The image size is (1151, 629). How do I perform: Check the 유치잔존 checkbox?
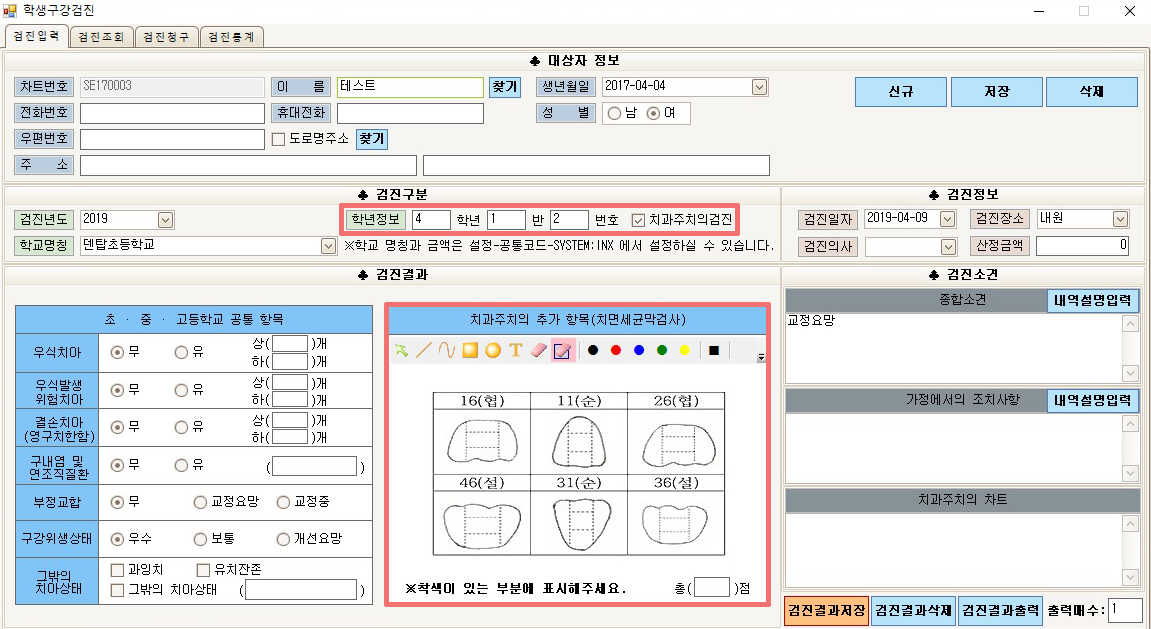203,570
